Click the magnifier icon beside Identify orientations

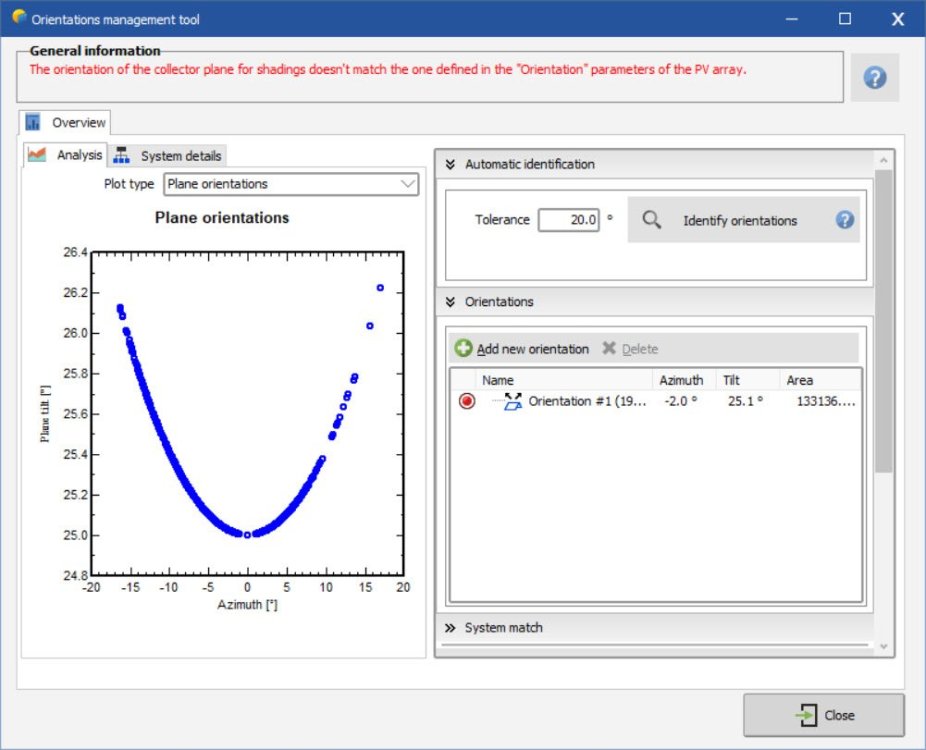652,220
